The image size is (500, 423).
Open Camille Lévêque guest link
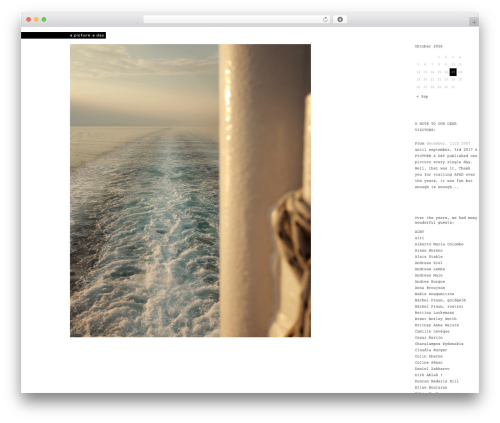[432, 331]
